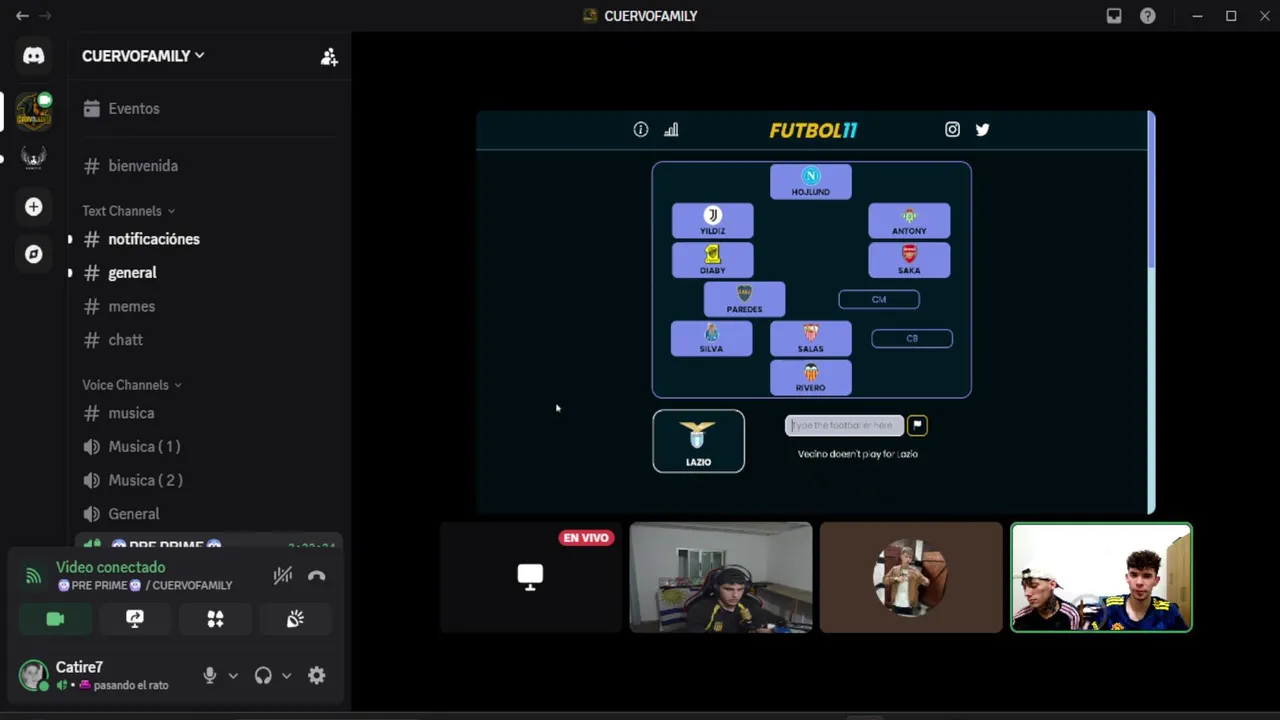Viewport: 1280px width, 720px height.
Task: Select the webcam tile with yellow jersey
Action: [x=721, y=577]
